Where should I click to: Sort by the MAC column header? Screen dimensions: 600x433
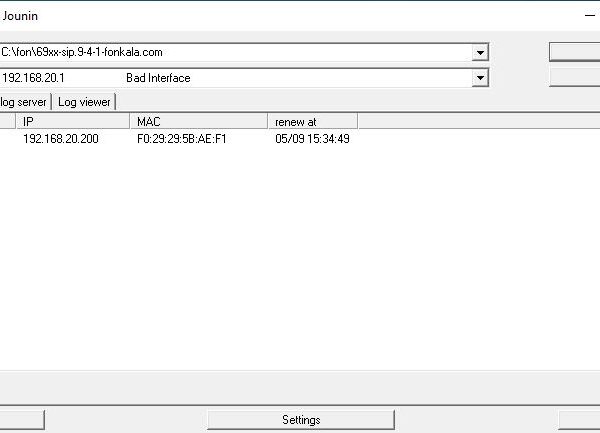tap(199, 121)
